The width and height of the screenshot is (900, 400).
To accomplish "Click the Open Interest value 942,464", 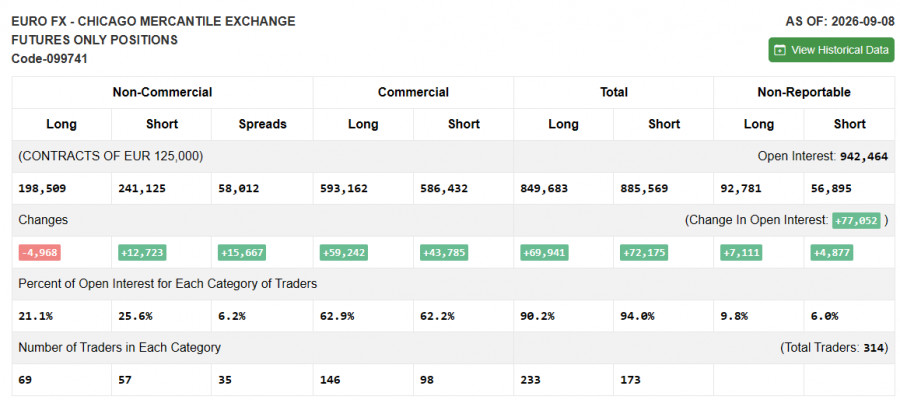I will (864, 157).
